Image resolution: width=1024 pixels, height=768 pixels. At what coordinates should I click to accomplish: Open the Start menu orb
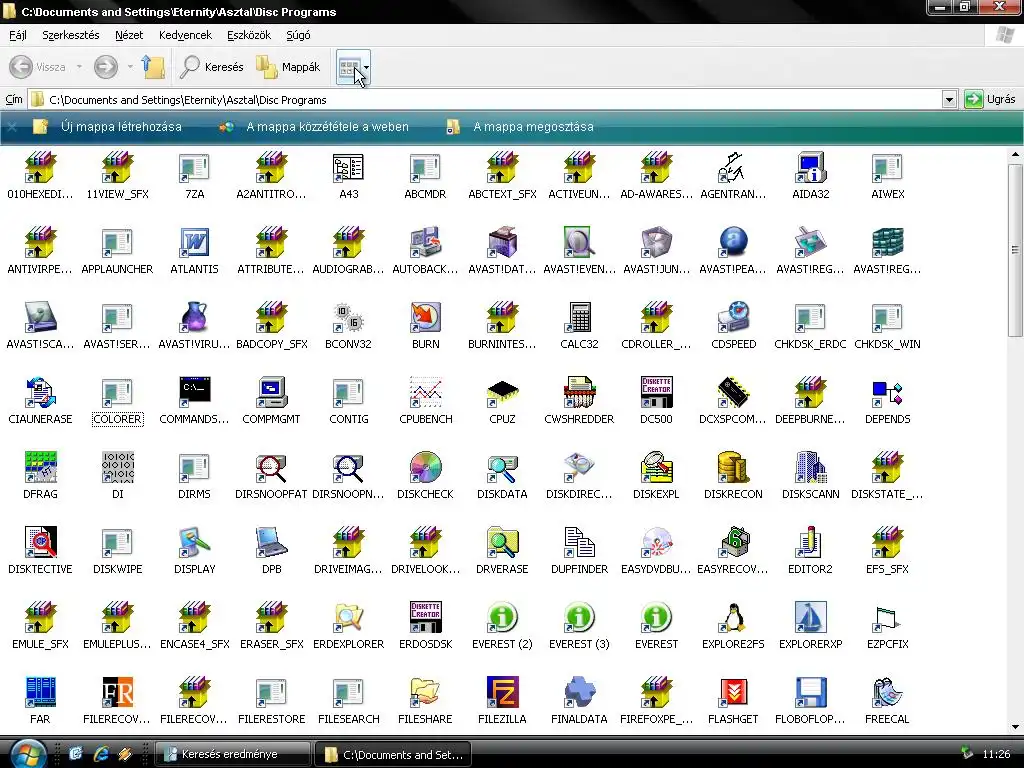coord(27,753)
